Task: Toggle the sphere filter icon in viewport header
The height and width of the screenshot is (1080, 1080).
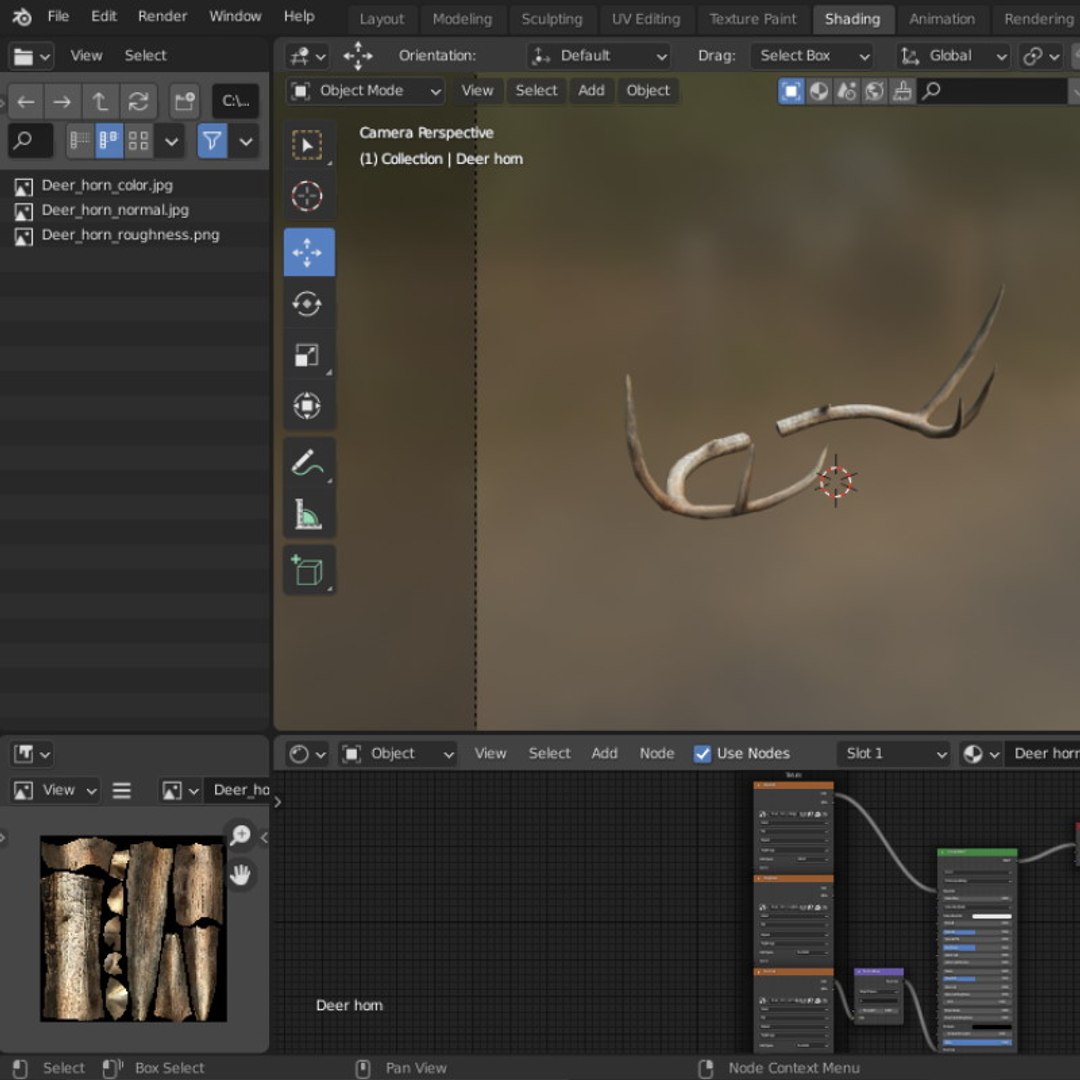Action: (819, 91)
